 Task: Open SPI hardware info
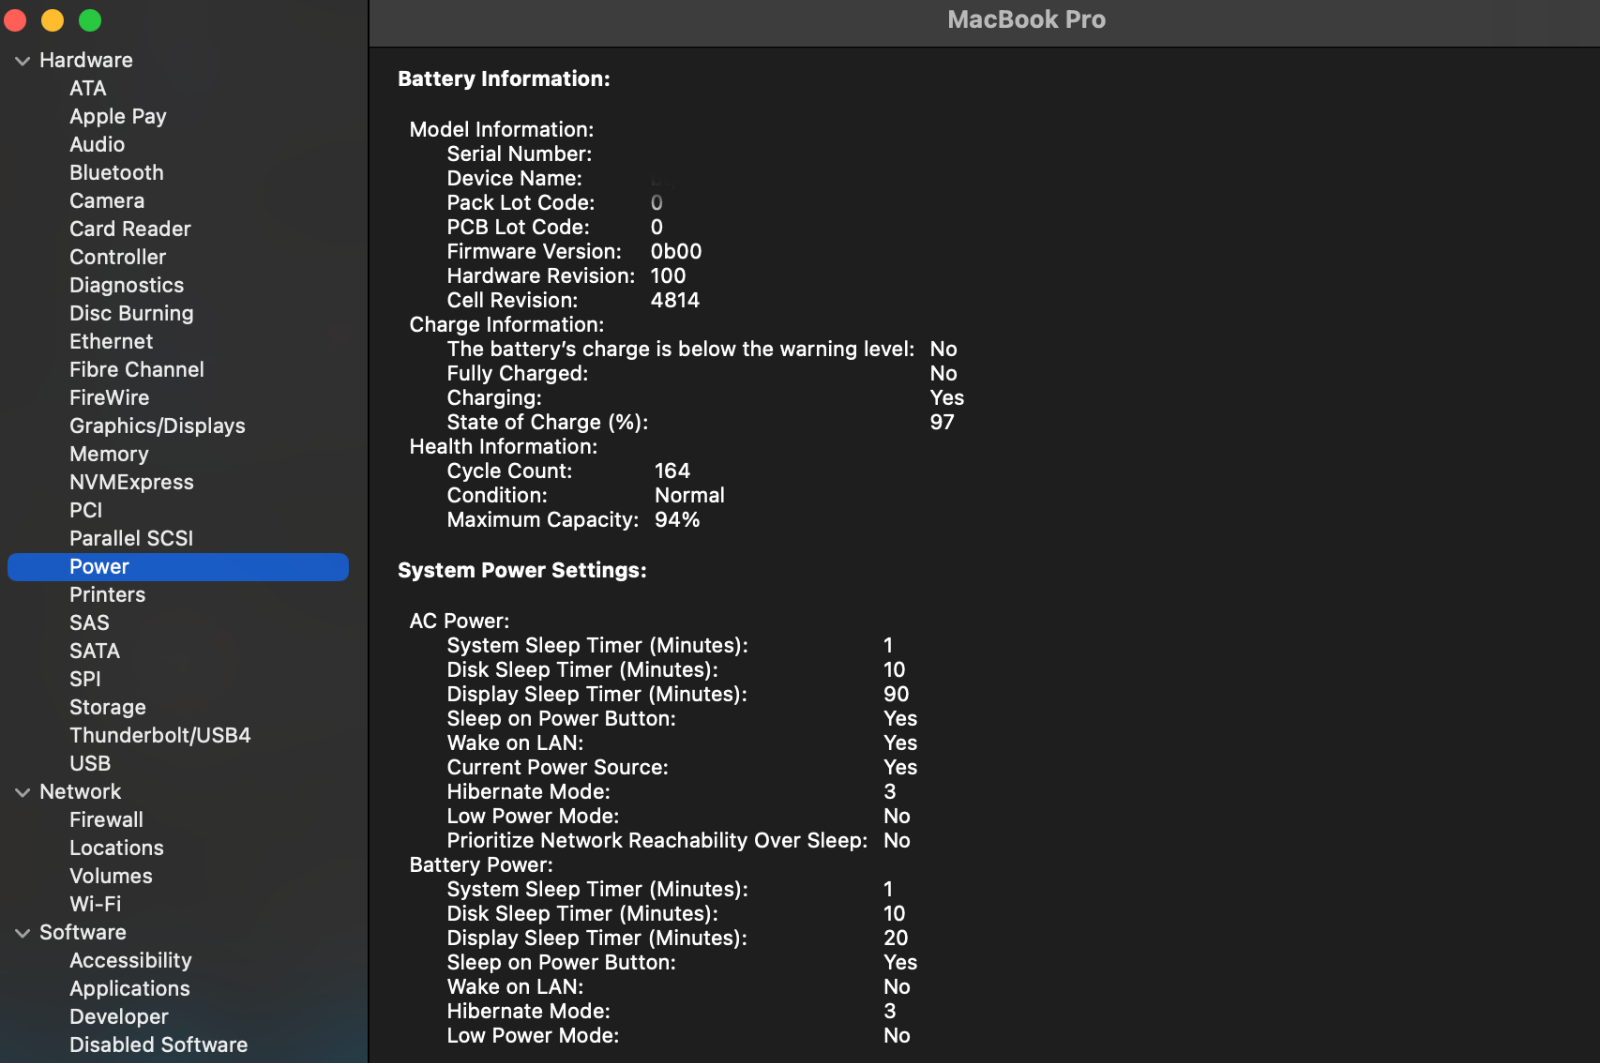85,678
